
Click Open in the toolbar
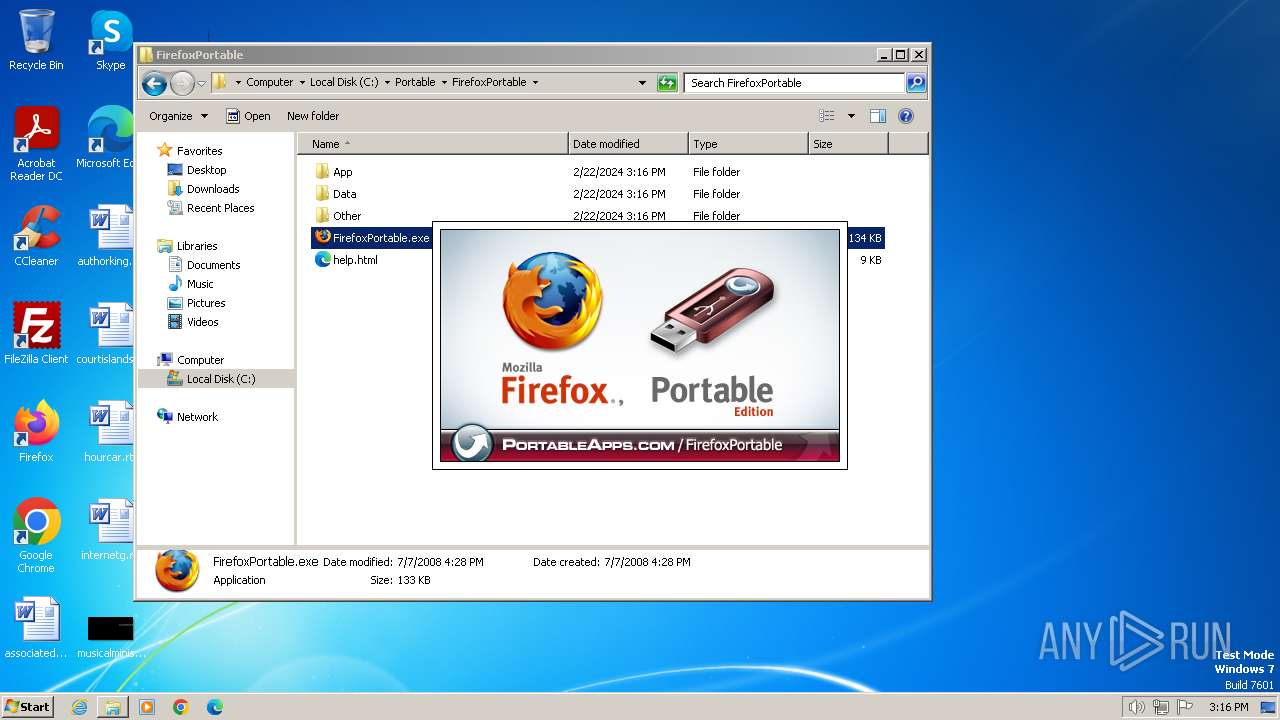[x=248, y=116]
